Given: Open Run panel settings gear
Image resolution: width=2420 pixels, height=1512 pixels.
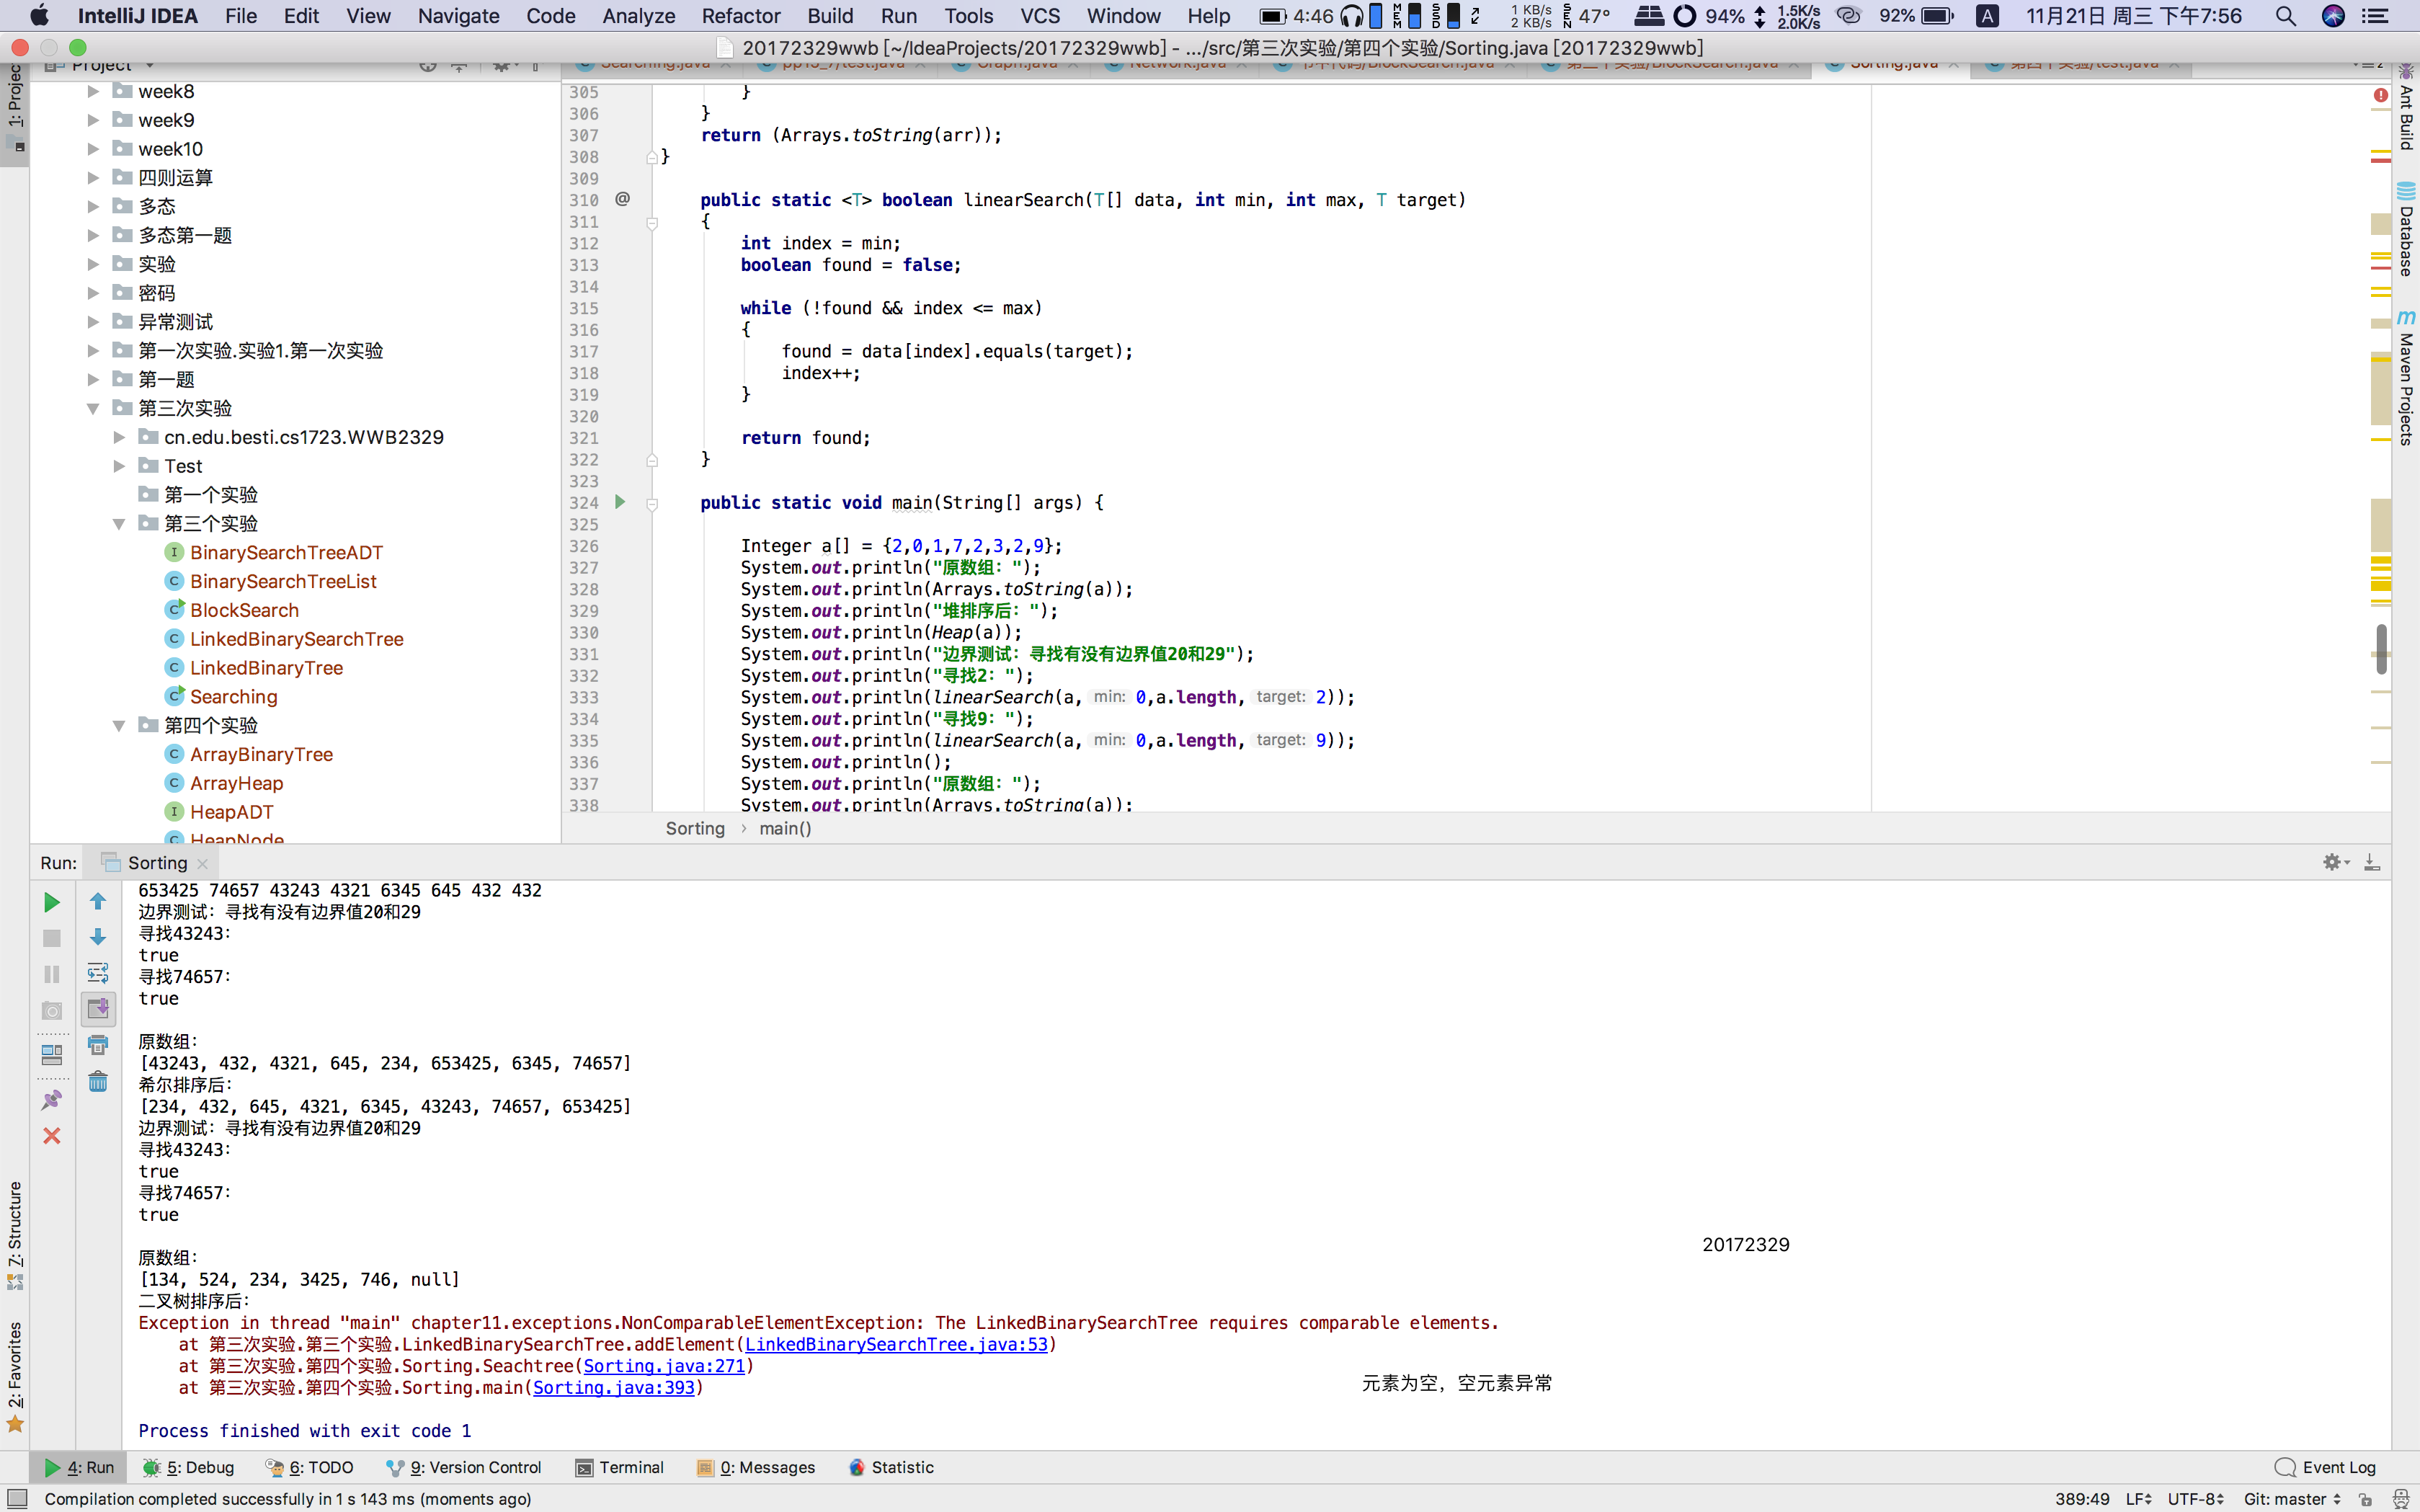Looking at the screenshot, I should pos(2335,862).
